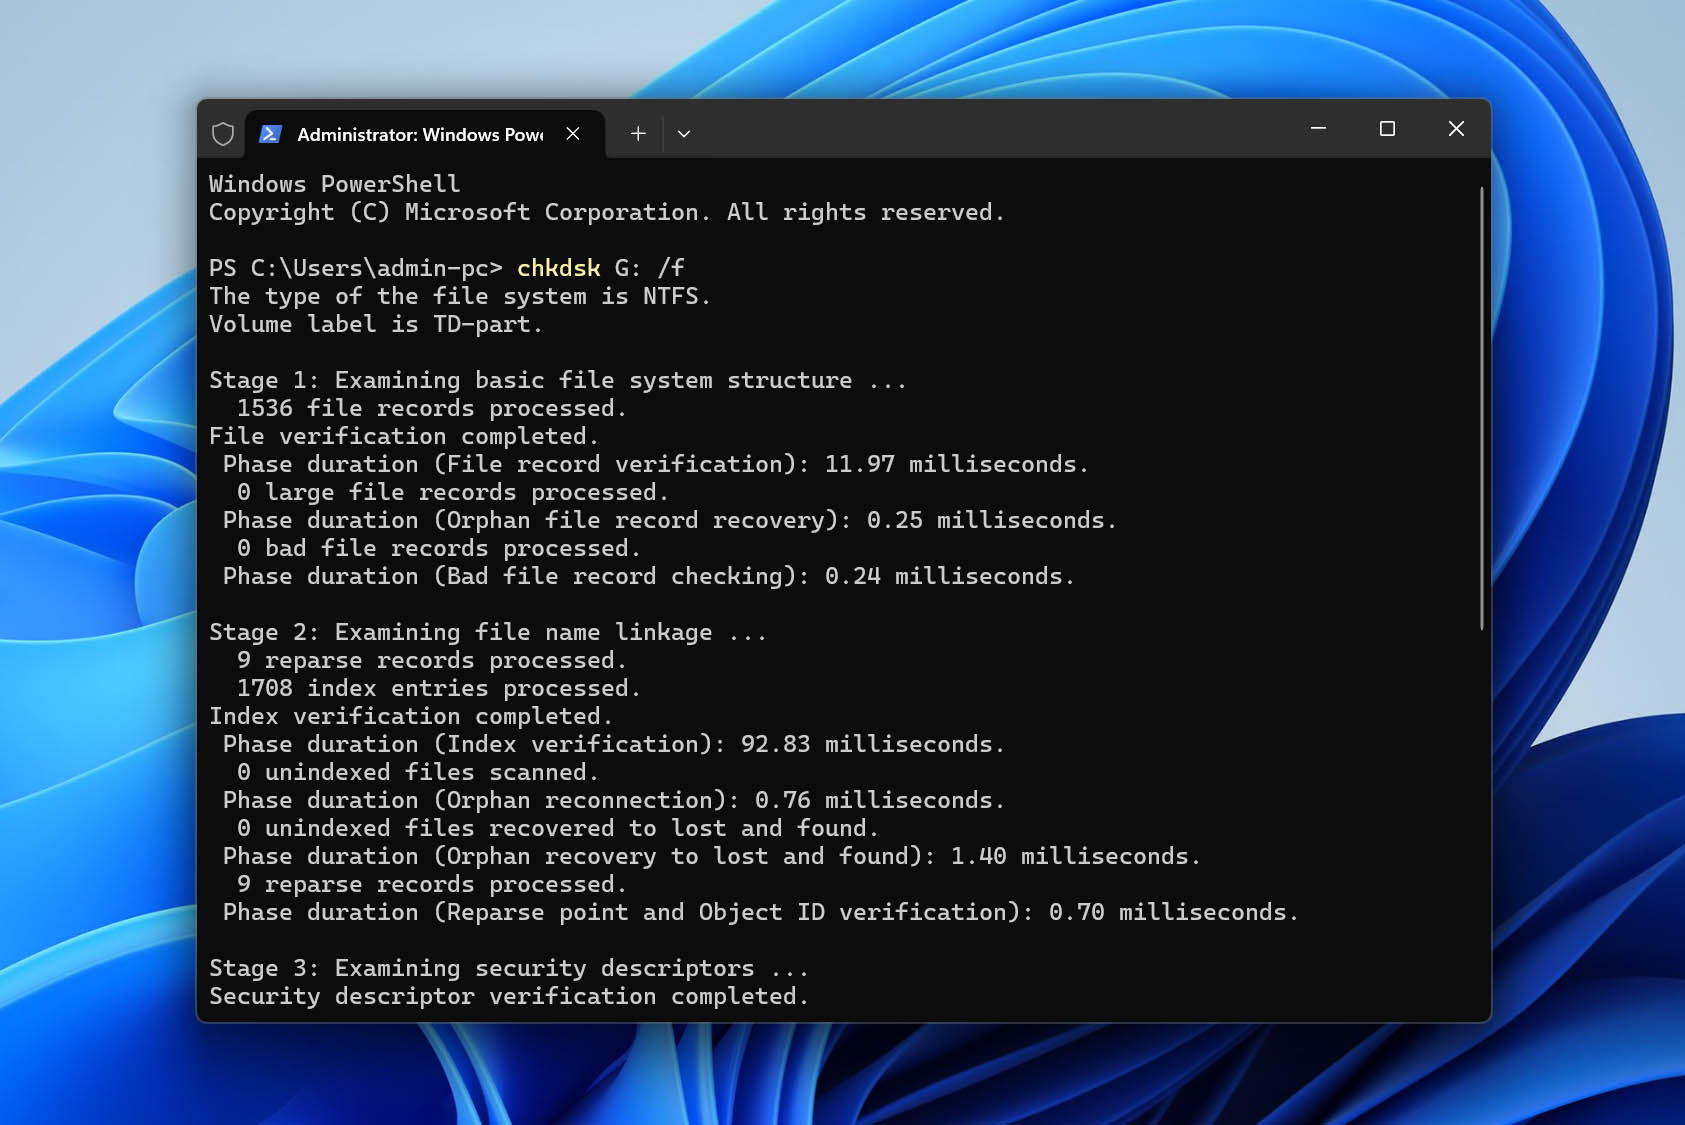
Task: Click 'Stage 3: Examining security descriptors' line
Action: (x=508, y=968)
